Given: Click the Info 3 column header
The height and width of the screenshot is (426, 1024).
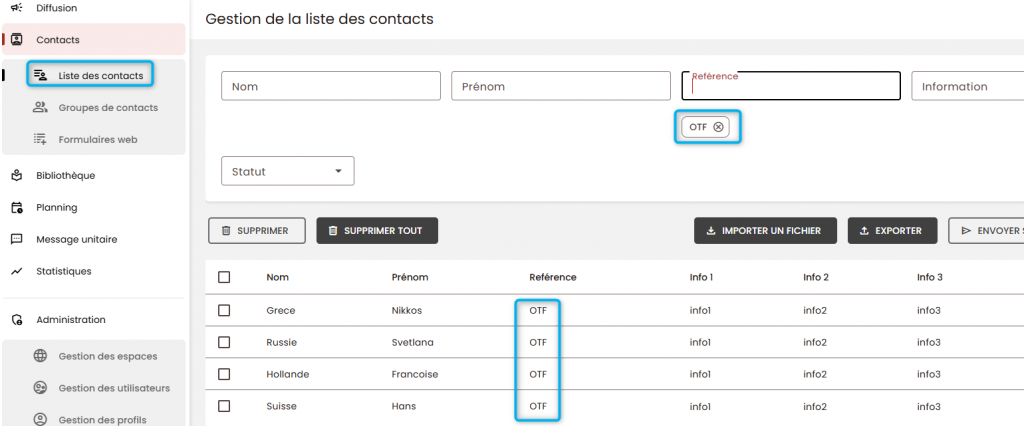Looking at the screenshot, I should pyautogui.click(x=929, y=277).
